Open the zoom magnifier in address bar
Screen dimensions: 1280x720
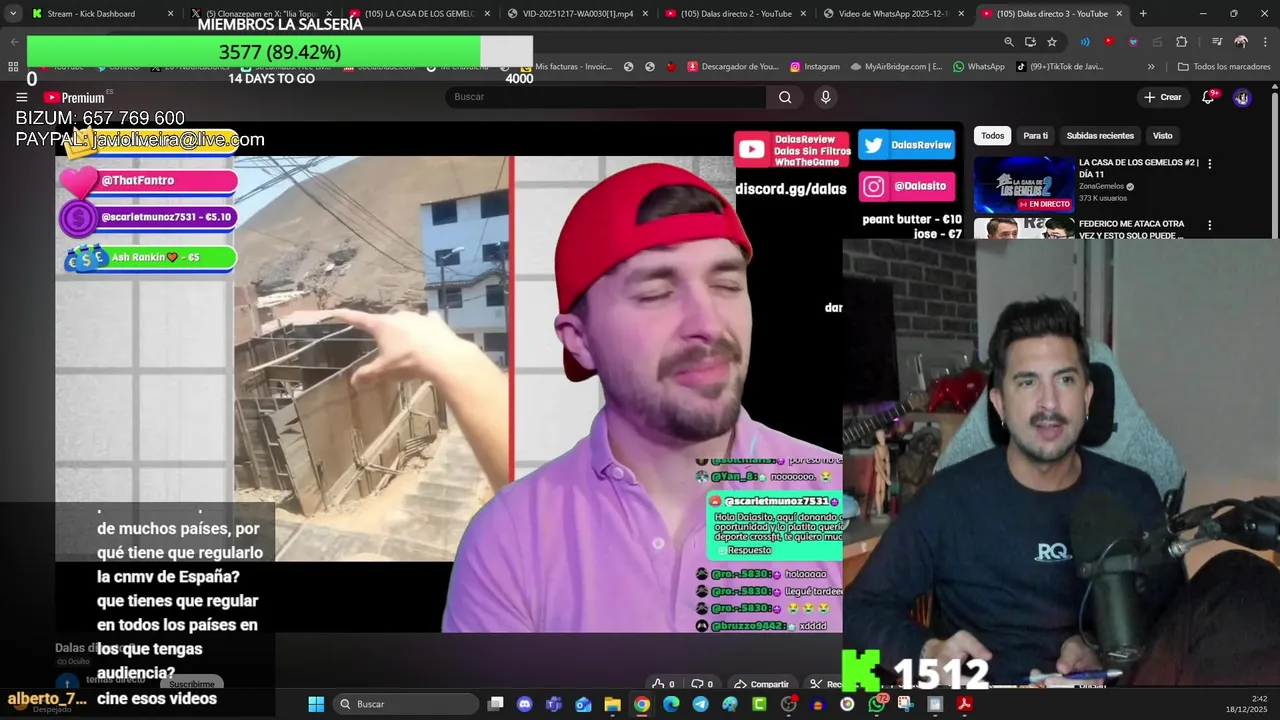click(x=1009, y=42)
